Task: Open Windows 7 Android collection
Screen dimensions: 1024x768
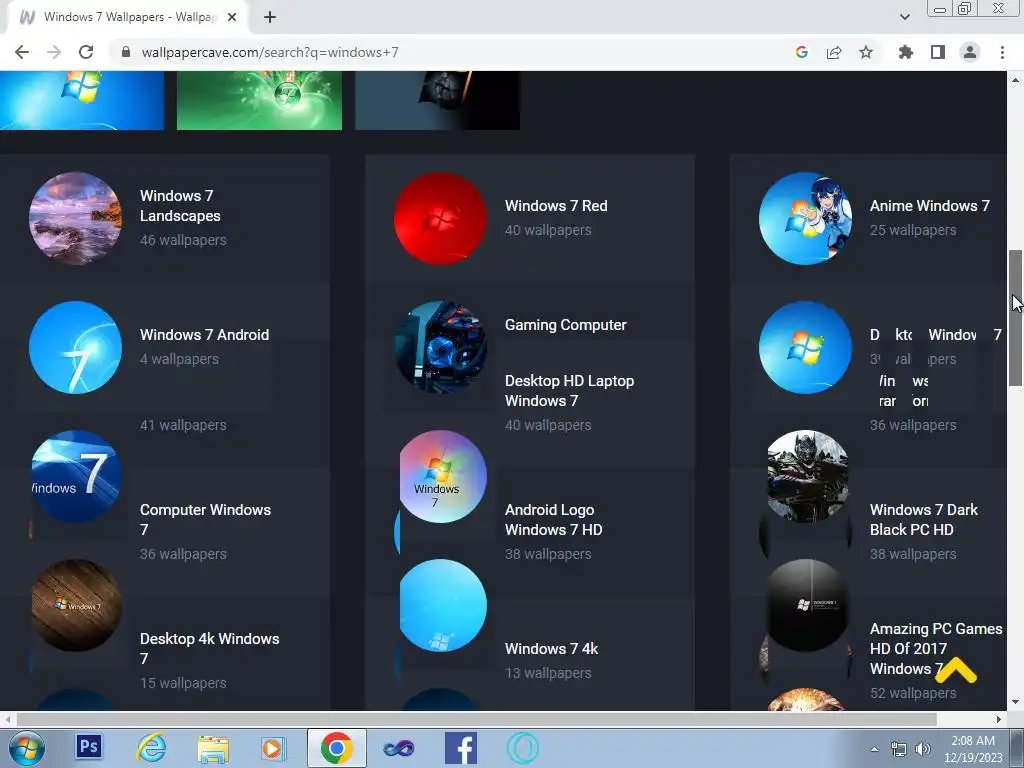Action: [x=204, y=334]
